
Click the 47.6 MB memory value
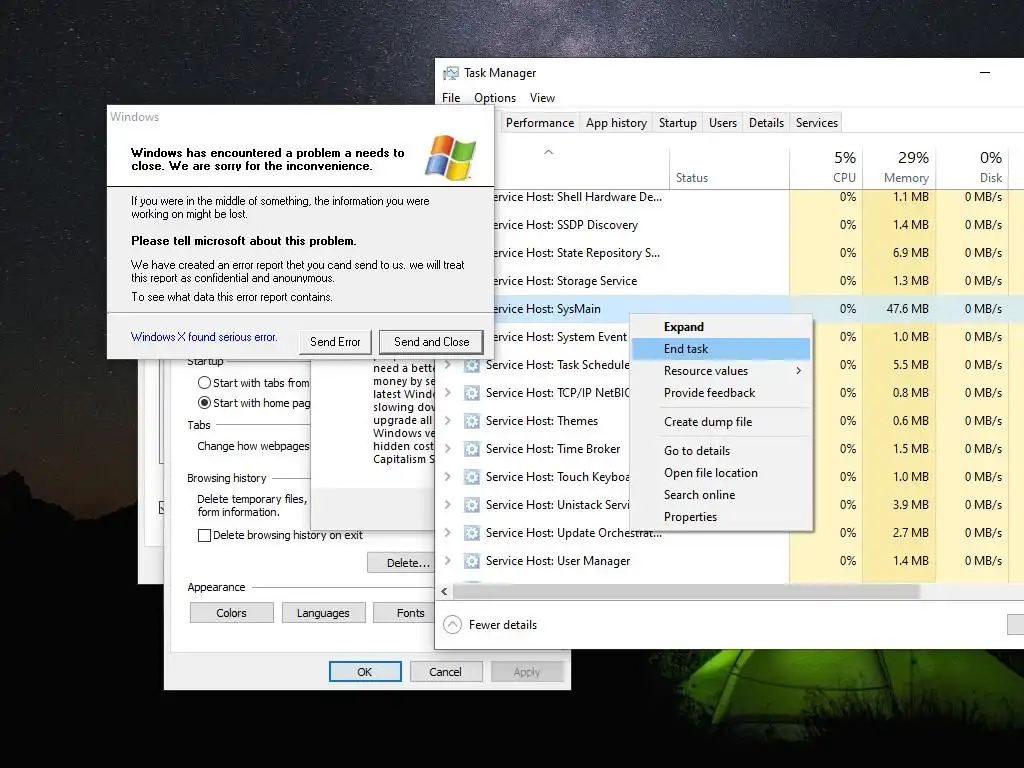pos(907,309)
